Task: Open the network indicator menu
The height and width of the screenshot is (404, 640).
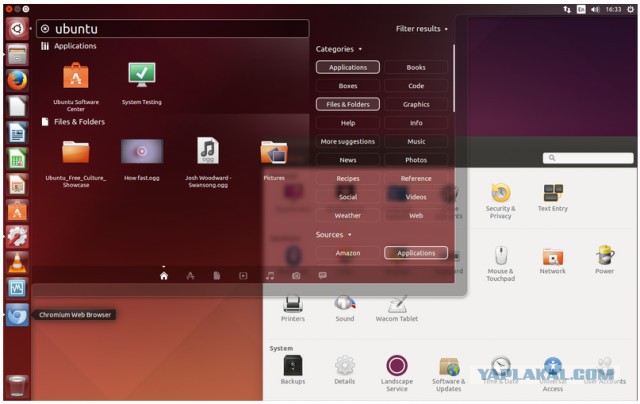Action: pos(567,9)
